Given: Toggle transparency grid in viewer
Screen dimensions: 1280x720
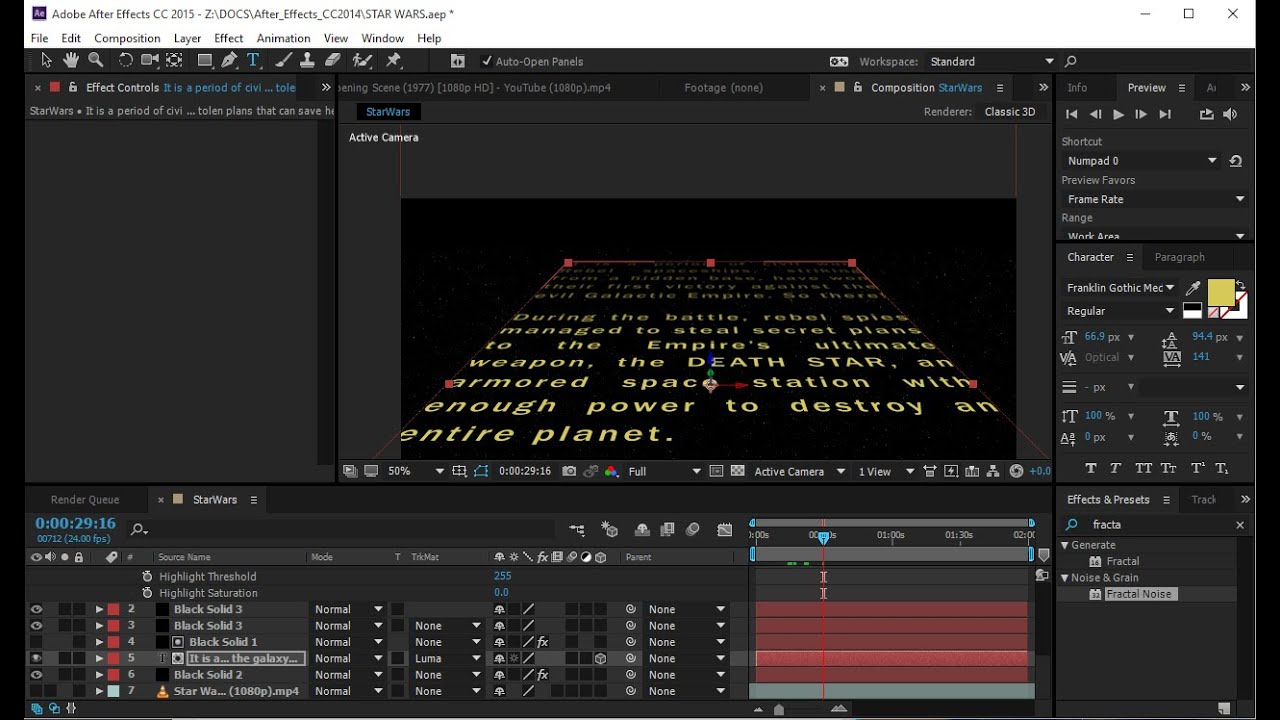Looking at the screenshot, I should coord(738,471).
